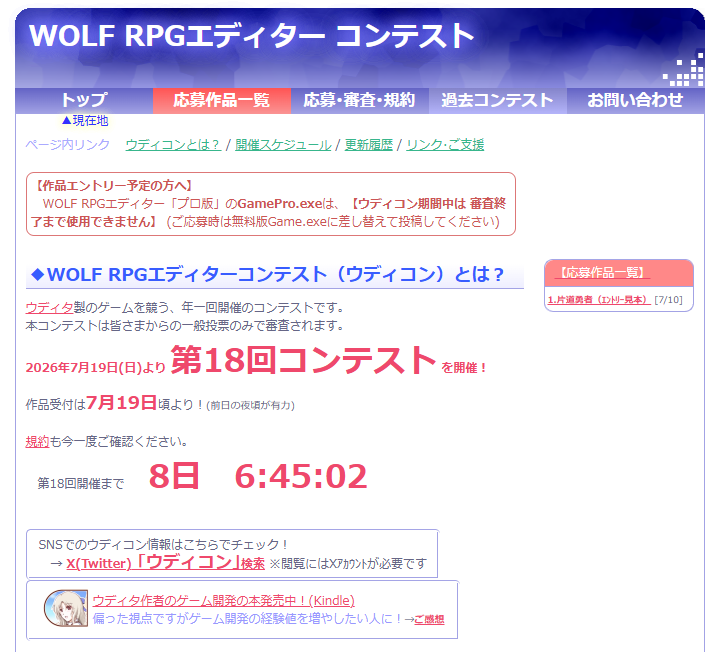Open the Kindle game development book link
Screen dimensions: 713x652
(223, 601)
